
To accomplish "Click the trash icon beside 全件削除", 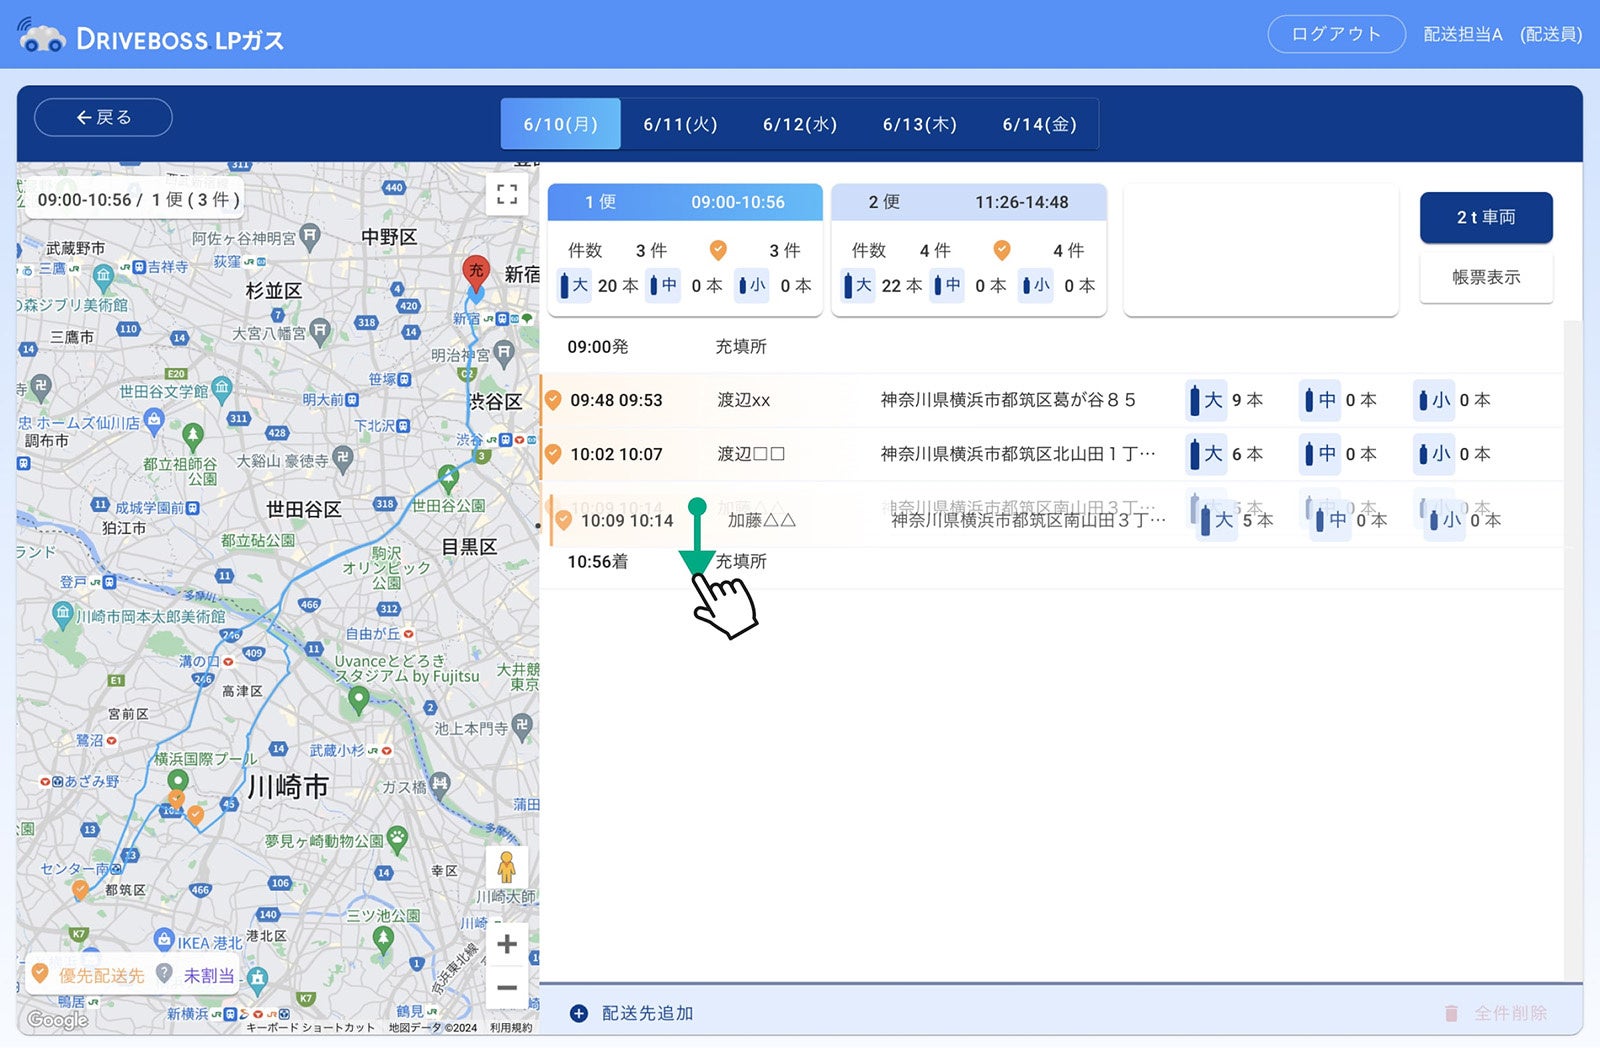I will (1452, 1012).
